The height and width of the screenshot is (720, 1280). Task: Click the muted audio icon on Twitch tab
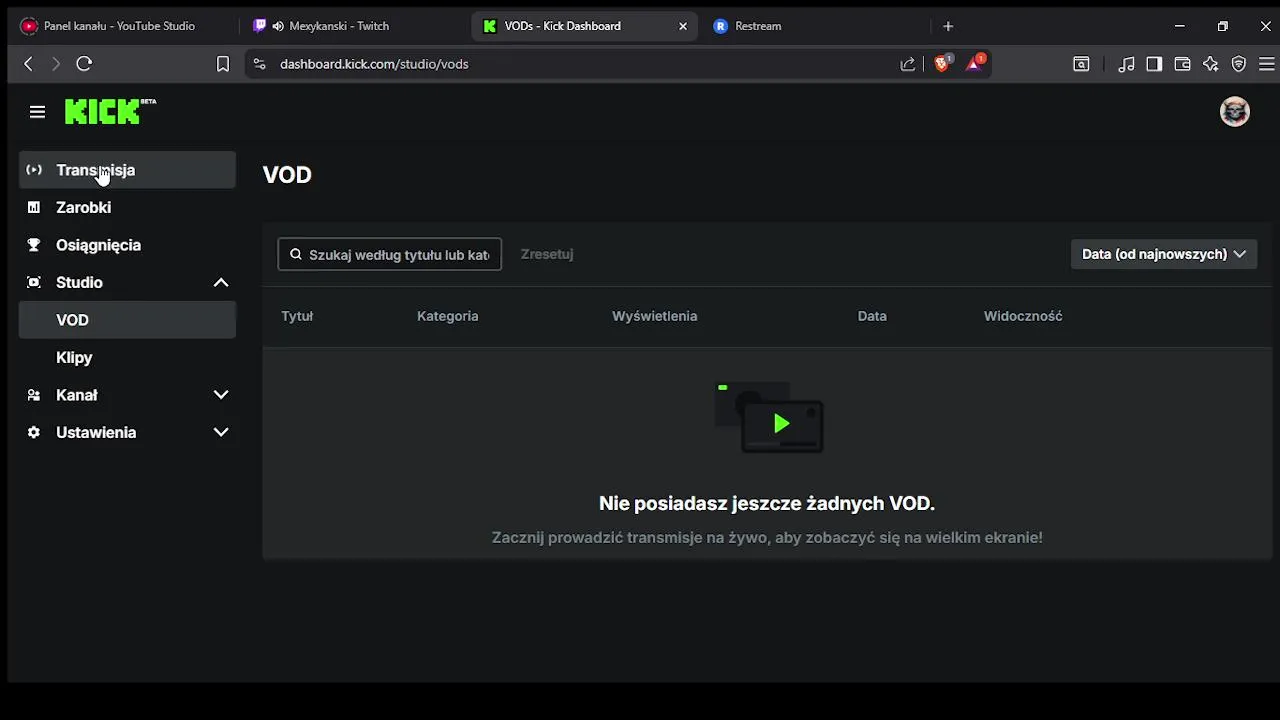[278, 26]
